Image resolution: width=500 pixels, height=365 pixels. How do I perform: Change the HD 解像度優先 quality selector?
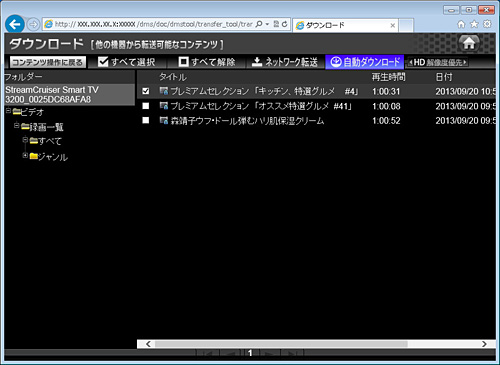point(438,62)
